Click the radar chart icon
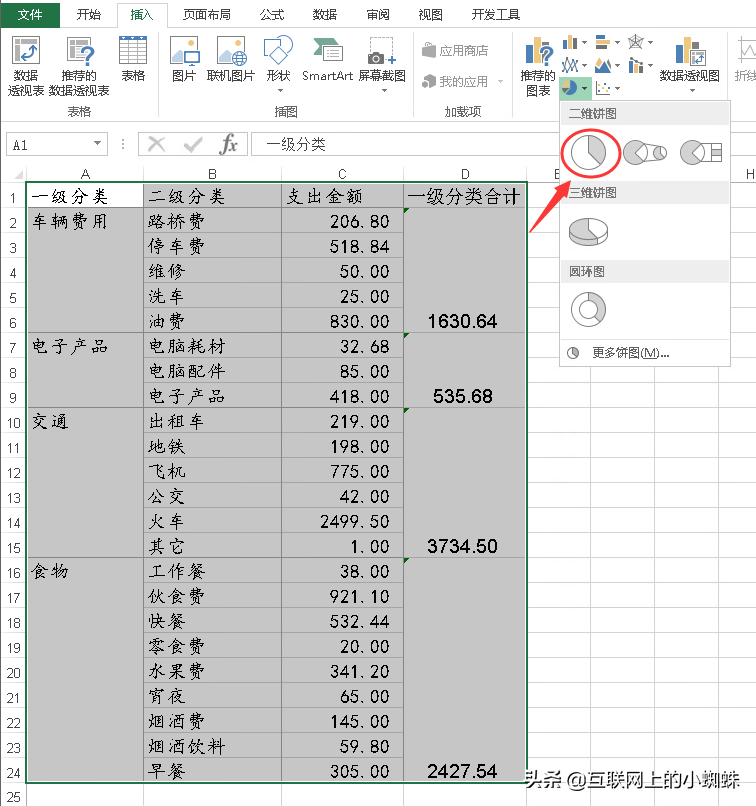Viewport: 756px width, 806px height. coord(636,42)
